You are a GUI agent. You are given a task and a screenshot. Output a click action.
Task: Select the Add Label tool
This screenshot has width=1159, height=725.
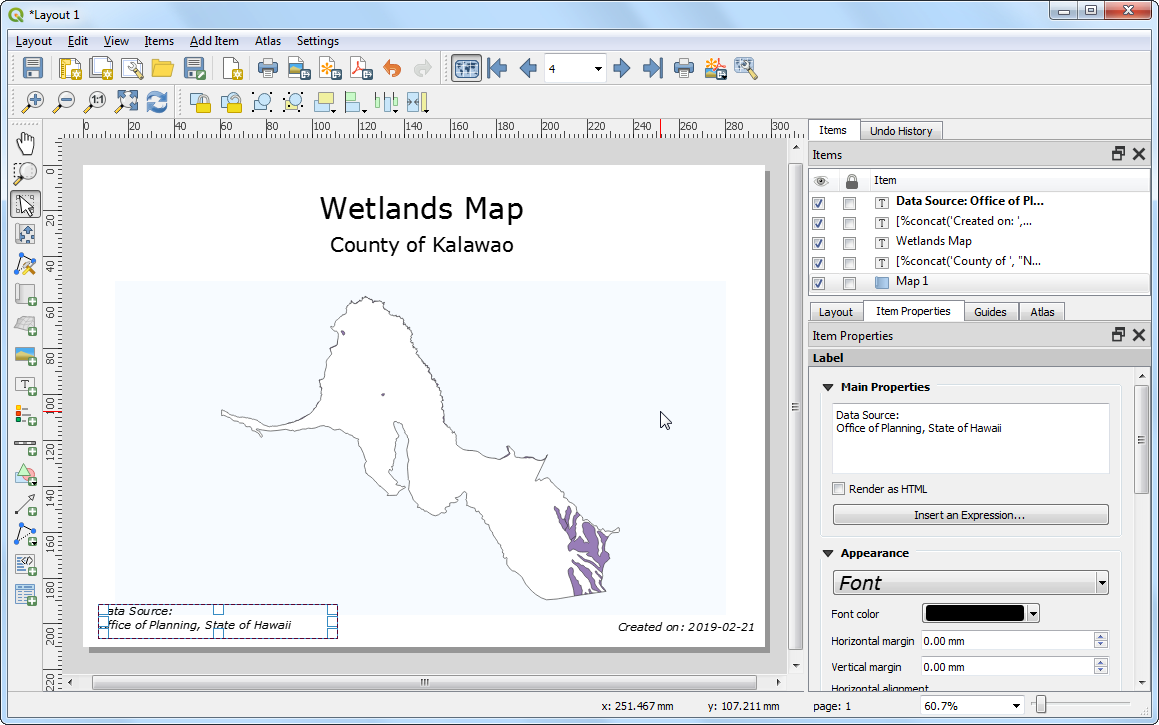click(26, 385)
